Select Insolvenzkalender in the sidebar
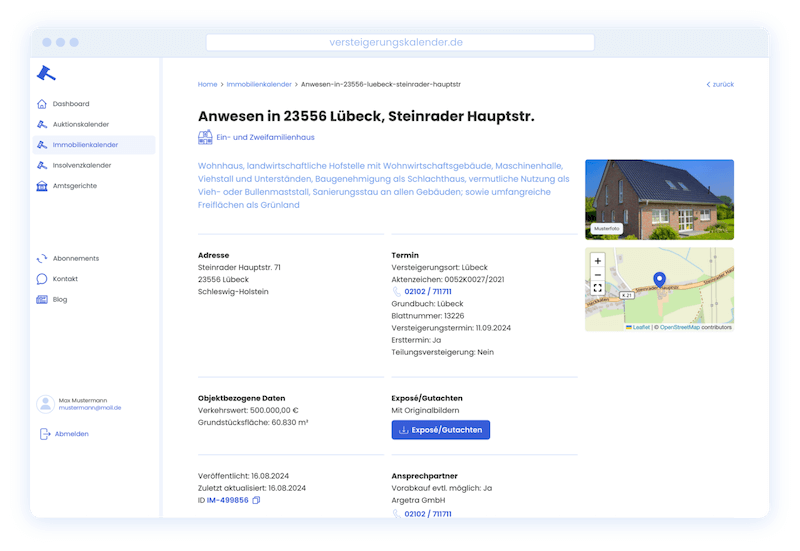800x551 pixels. pyautogui.click(x=81, y=165)
